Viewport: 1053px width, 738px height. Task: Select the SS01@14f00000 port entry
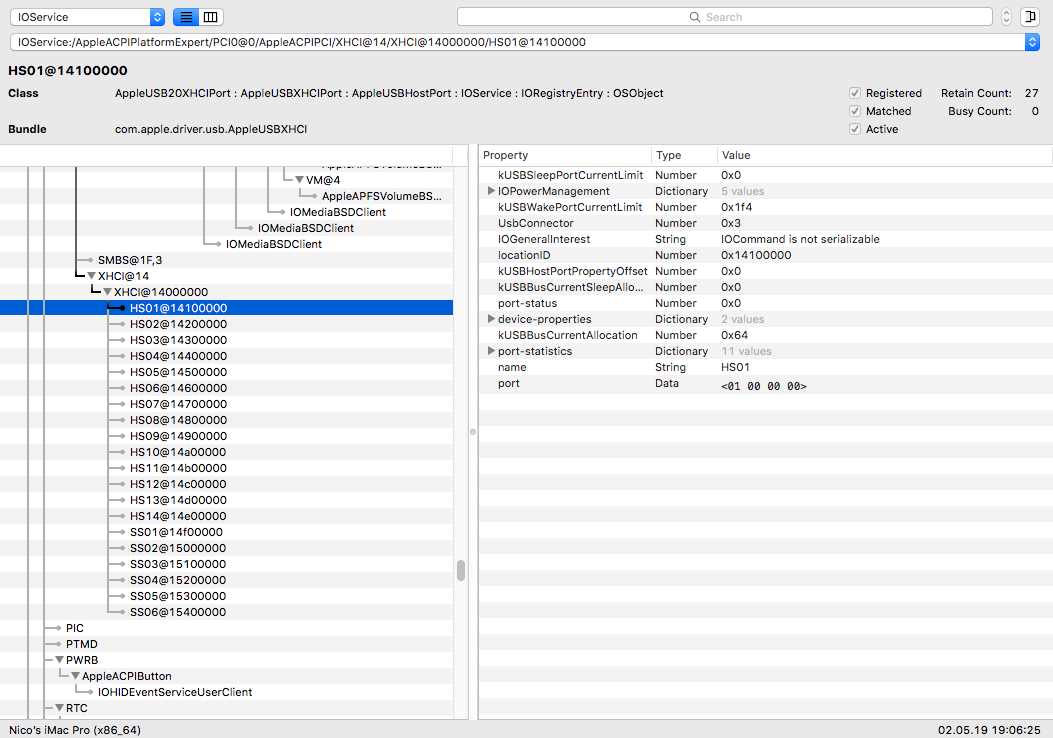click(x=176, y=532)
